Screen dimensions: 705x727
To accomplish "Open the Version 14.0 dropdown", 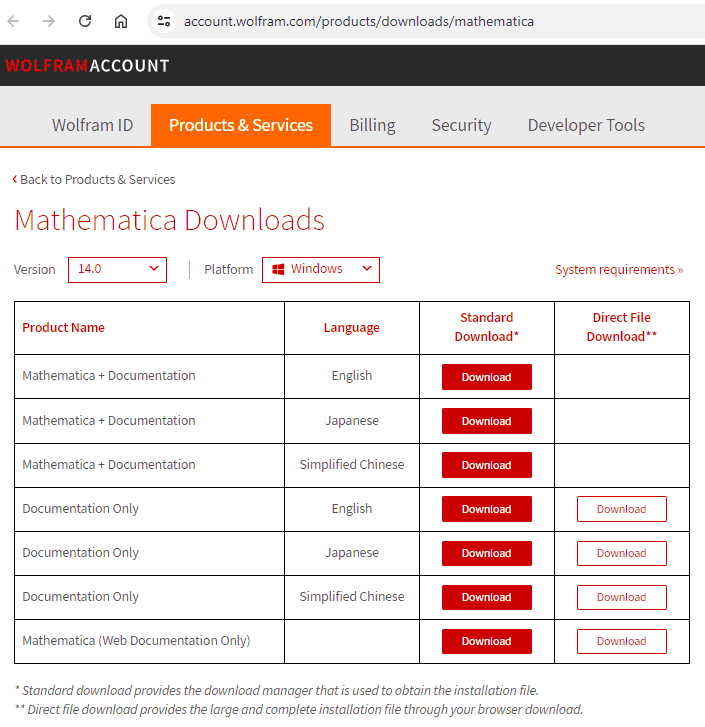I will pos(117,270).
